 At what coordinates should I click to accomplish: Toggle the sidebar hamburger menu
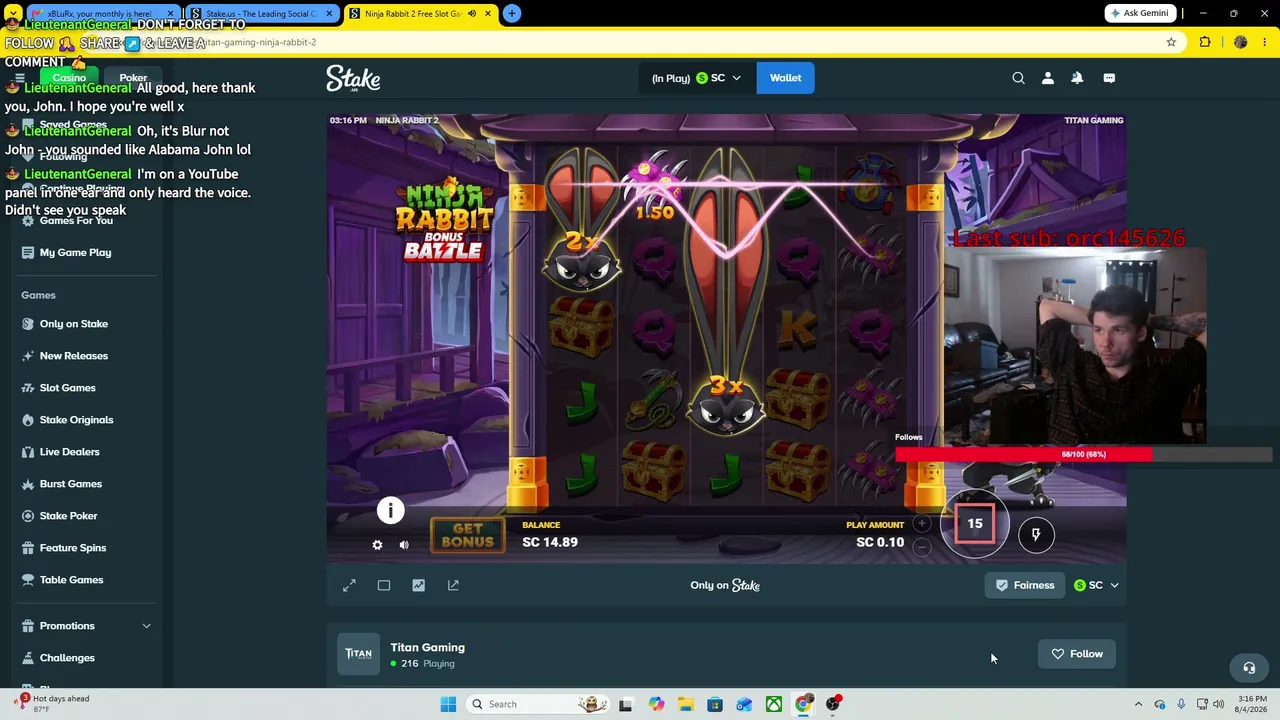[x=19, y=78]
